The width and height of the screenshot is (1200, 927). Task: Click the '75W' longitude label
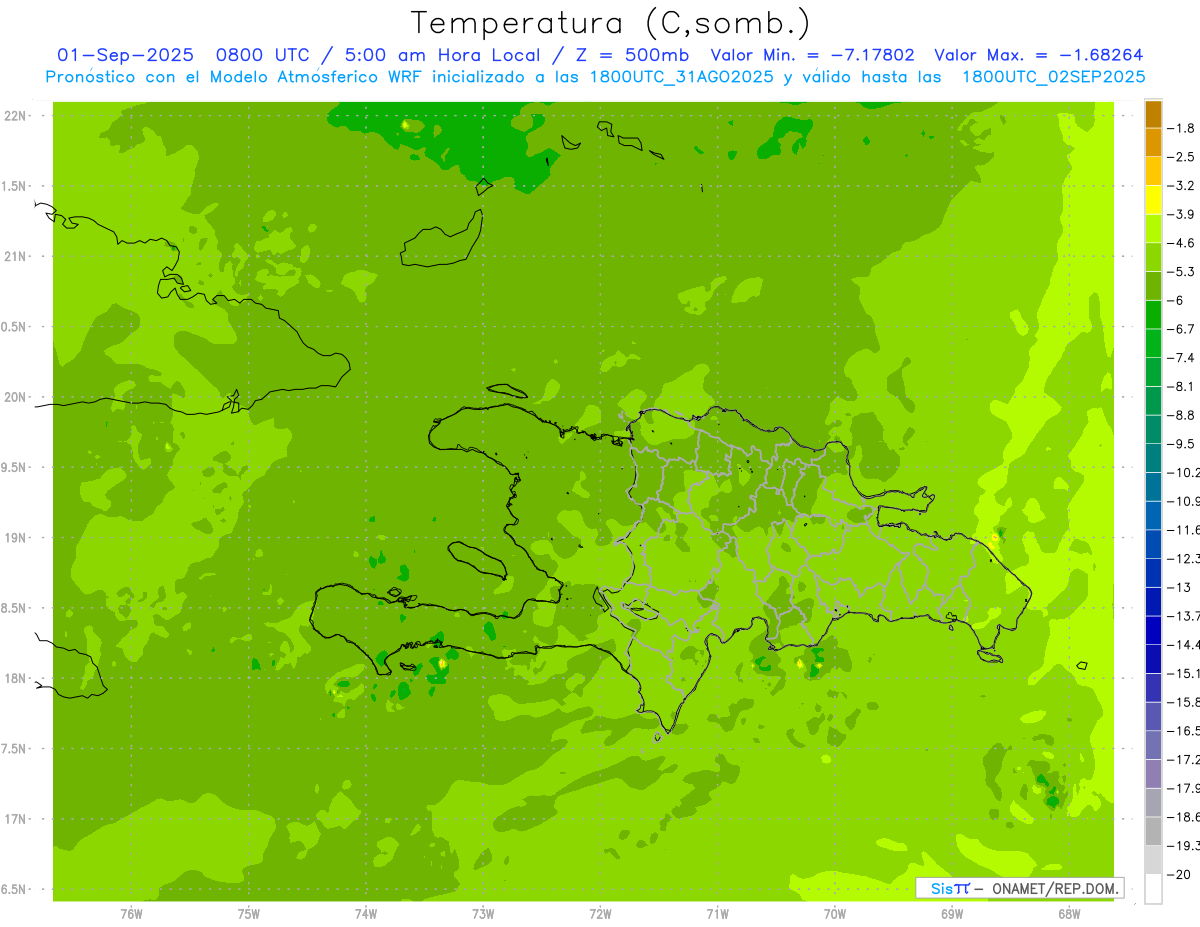pos(248,913)
